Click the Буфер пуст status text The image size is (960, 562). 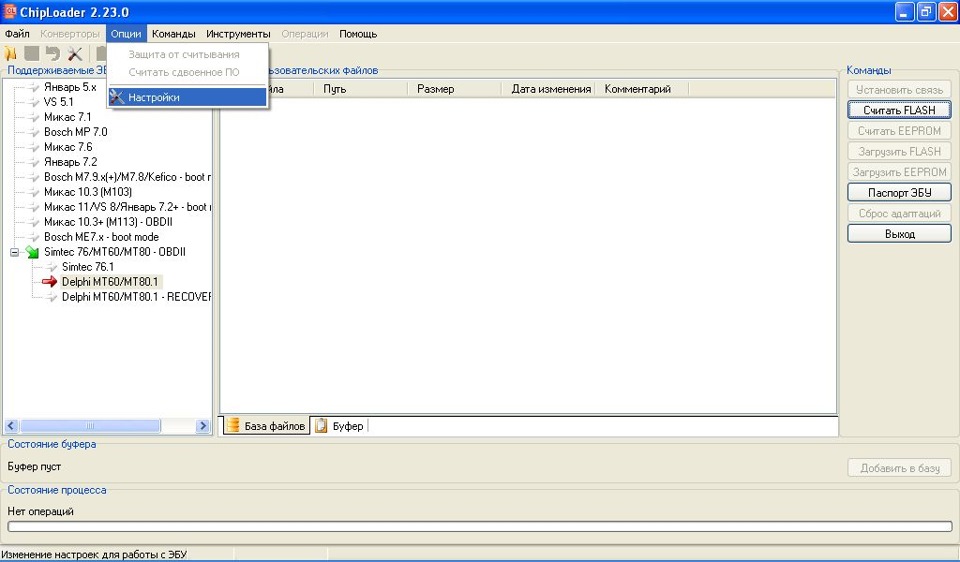[x=34, y=466]
